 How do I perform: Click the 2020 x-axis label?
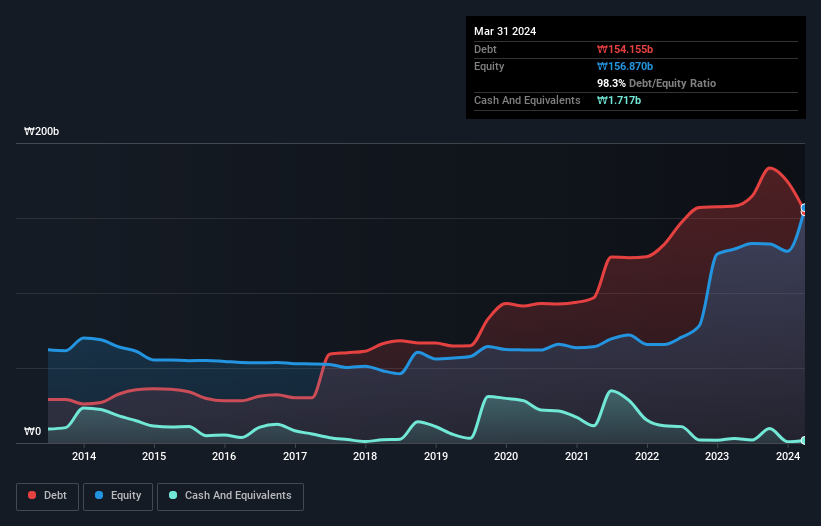pyautogui.click(x=506, y=456)
